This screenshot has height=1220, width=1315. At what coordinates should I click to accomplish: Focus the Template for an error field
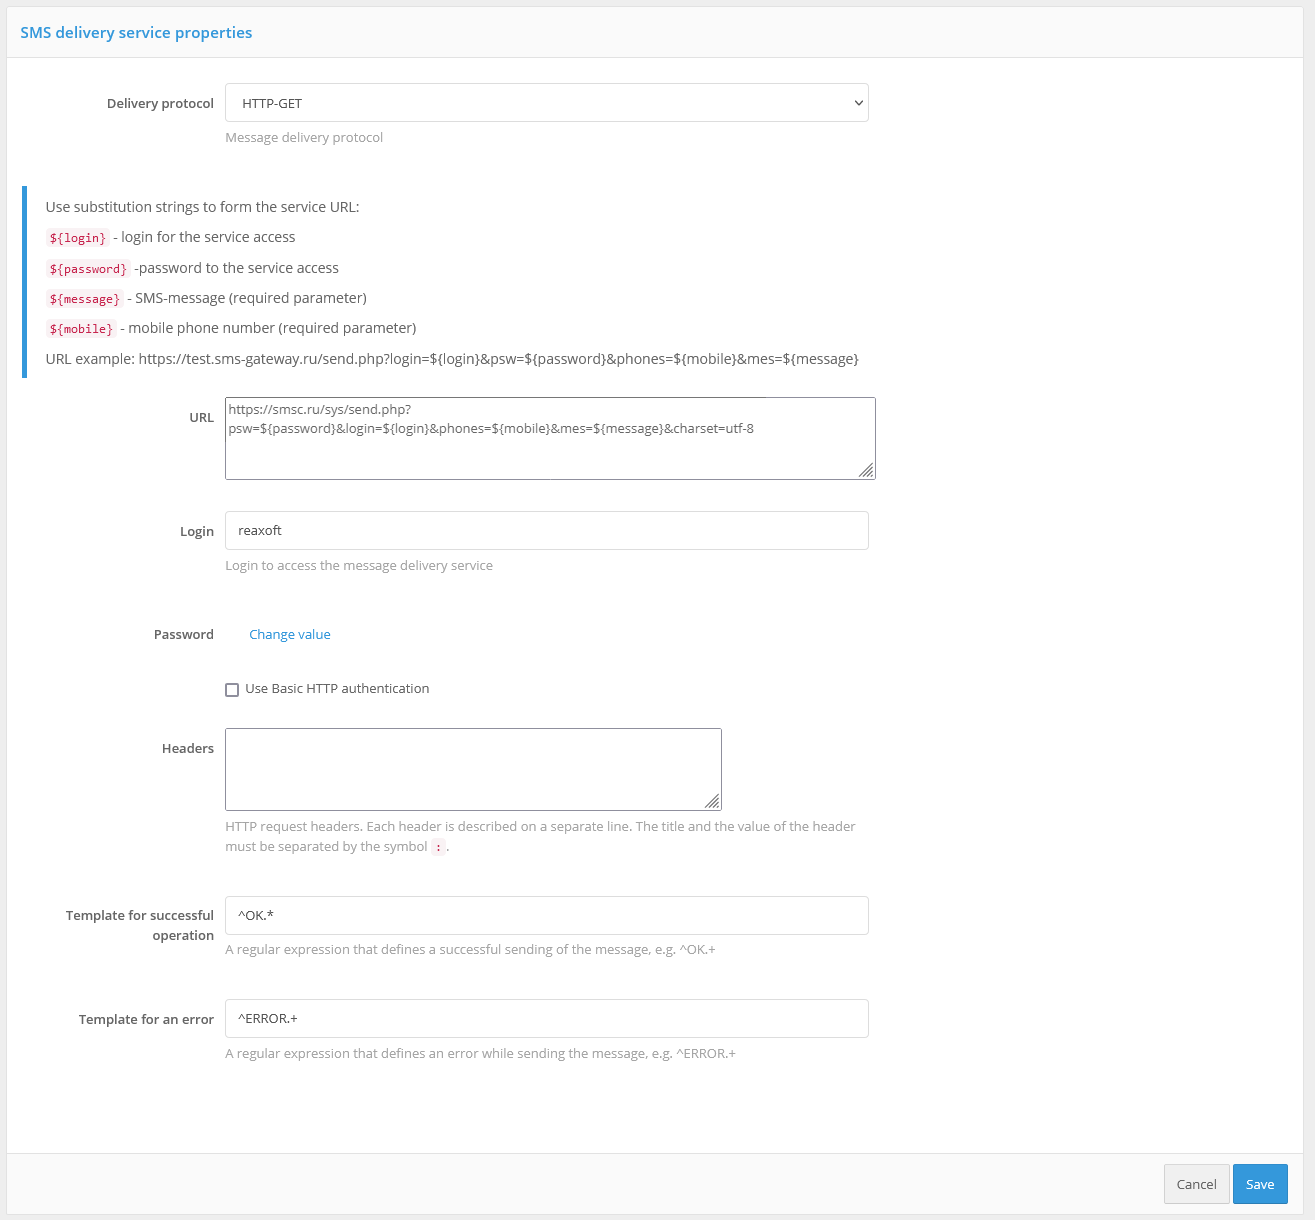[546, 1019]
